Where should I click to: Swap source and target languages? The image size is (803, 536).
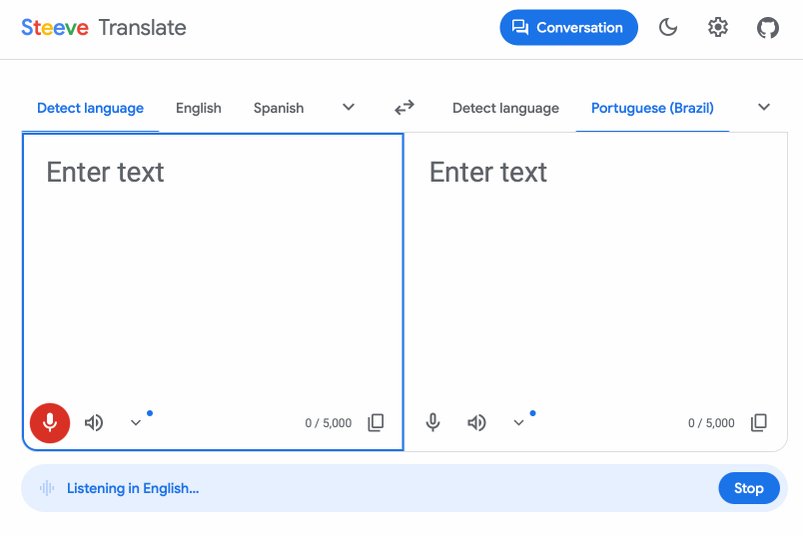point(404,108)
